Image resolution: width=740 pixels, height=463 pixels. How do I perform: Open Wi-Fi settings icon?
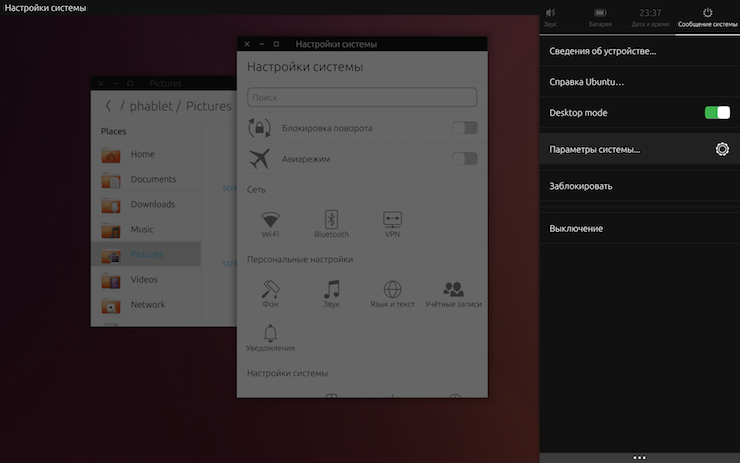coord(270,219)
